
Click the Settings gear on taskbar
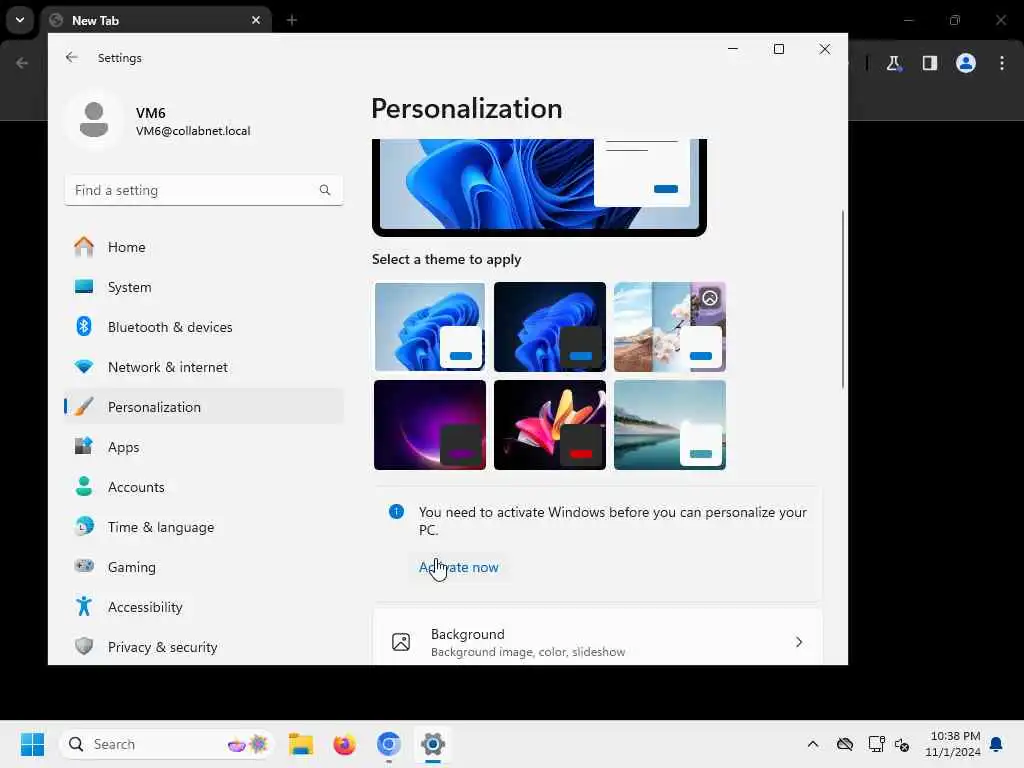[432, 744]
